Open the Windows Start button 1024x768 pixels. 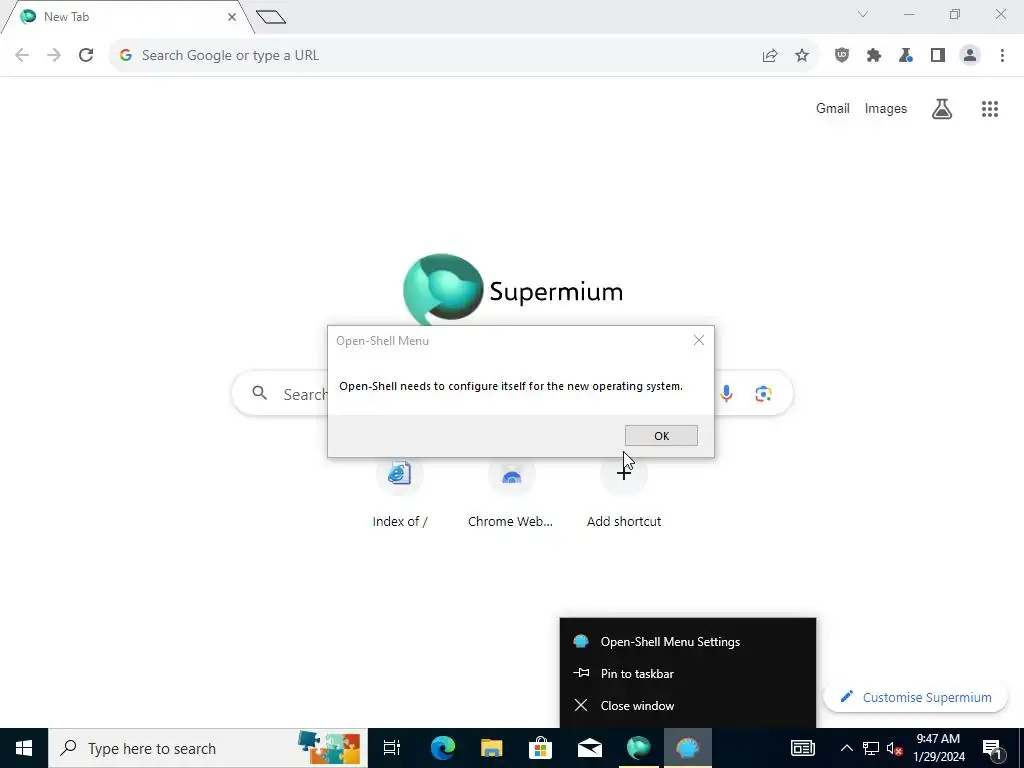(x=24, y=748)
